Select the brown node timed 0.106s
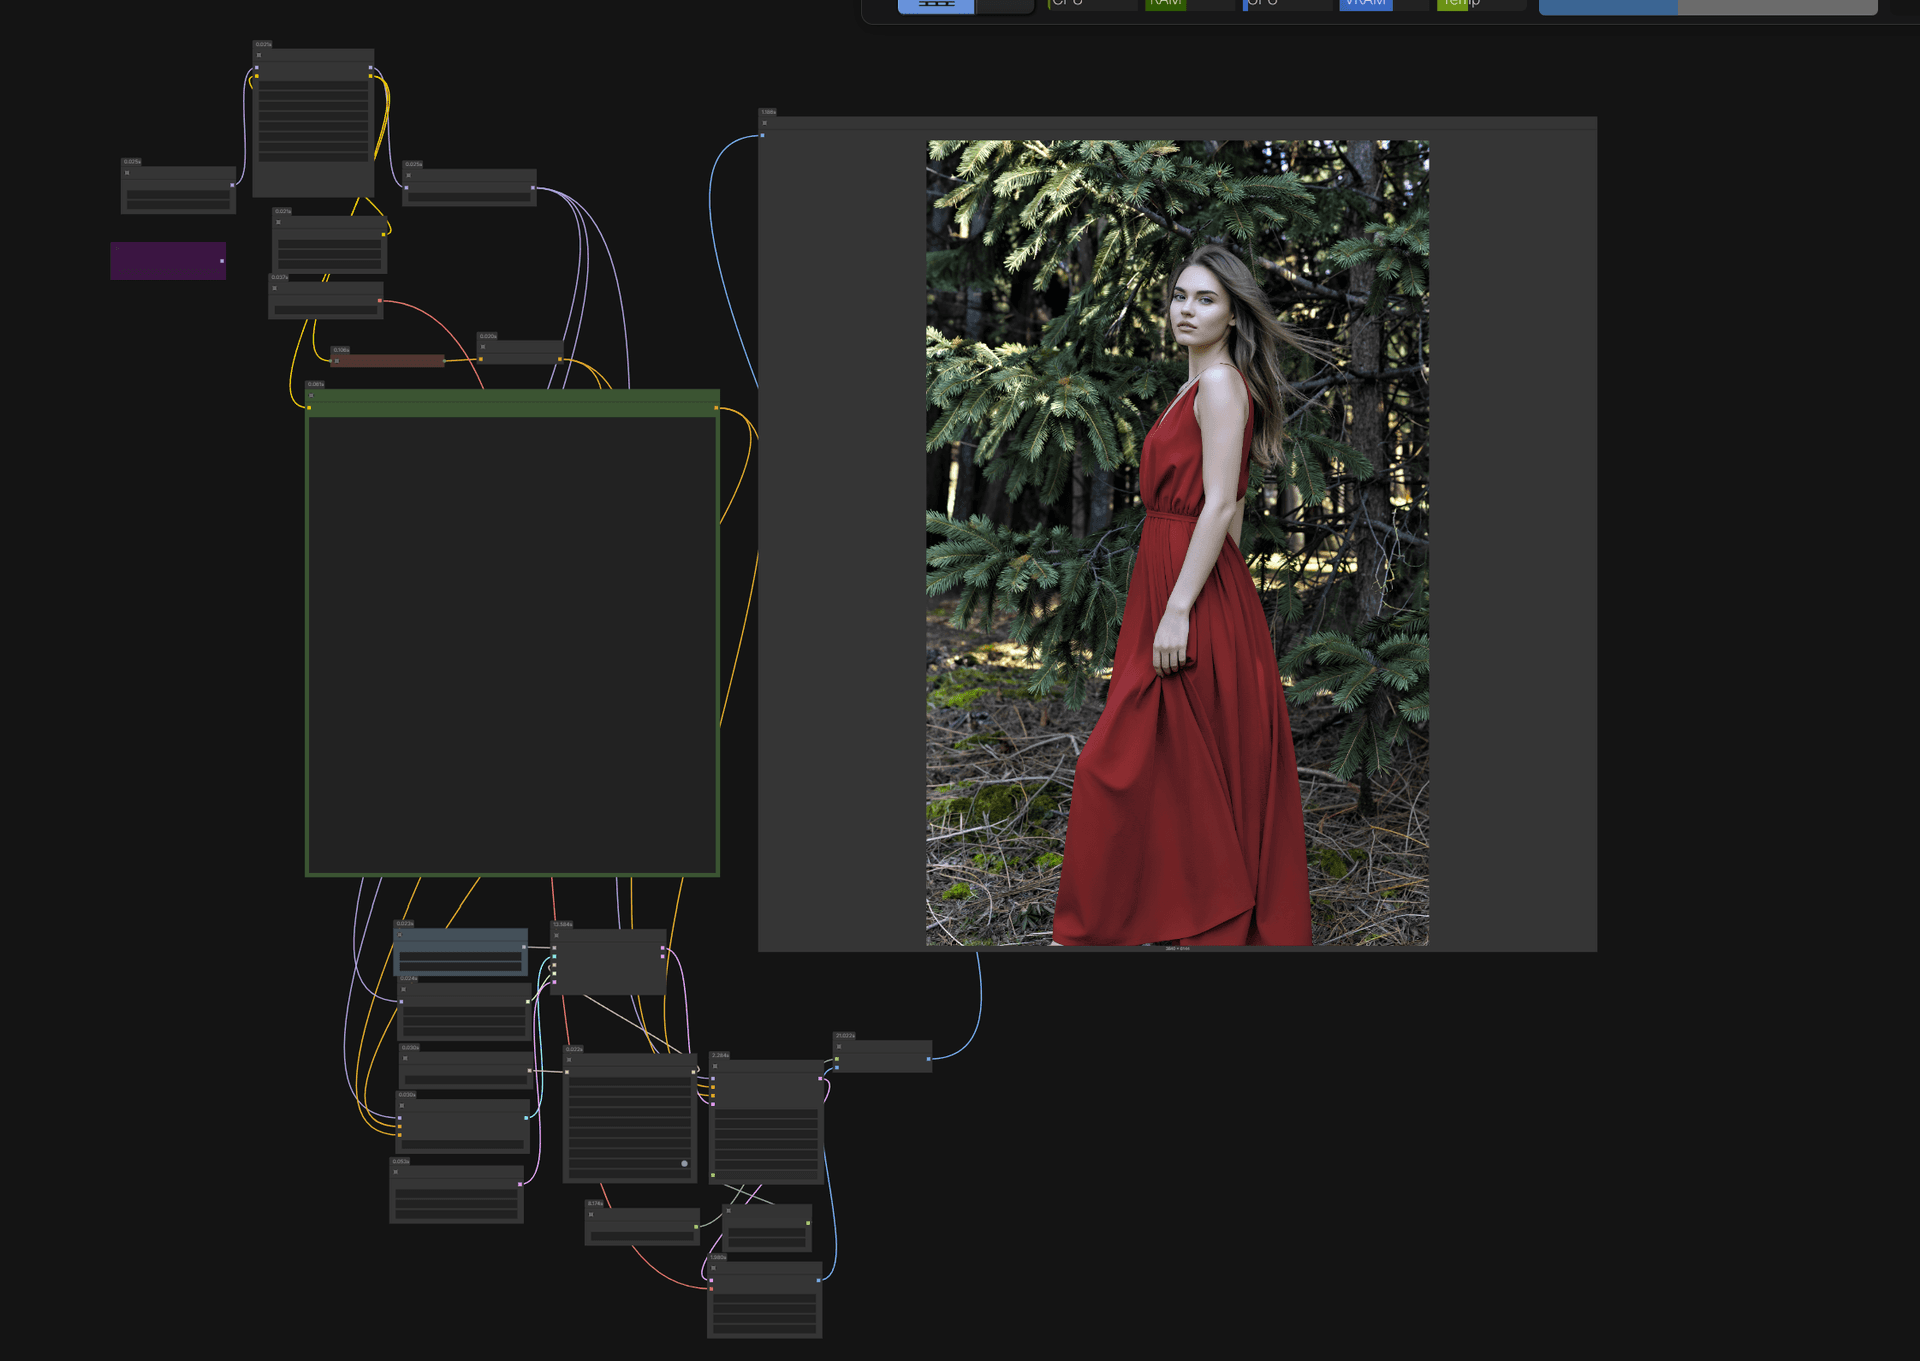Viewport: 1920px width, 1361px height. (x=388, y=361)
